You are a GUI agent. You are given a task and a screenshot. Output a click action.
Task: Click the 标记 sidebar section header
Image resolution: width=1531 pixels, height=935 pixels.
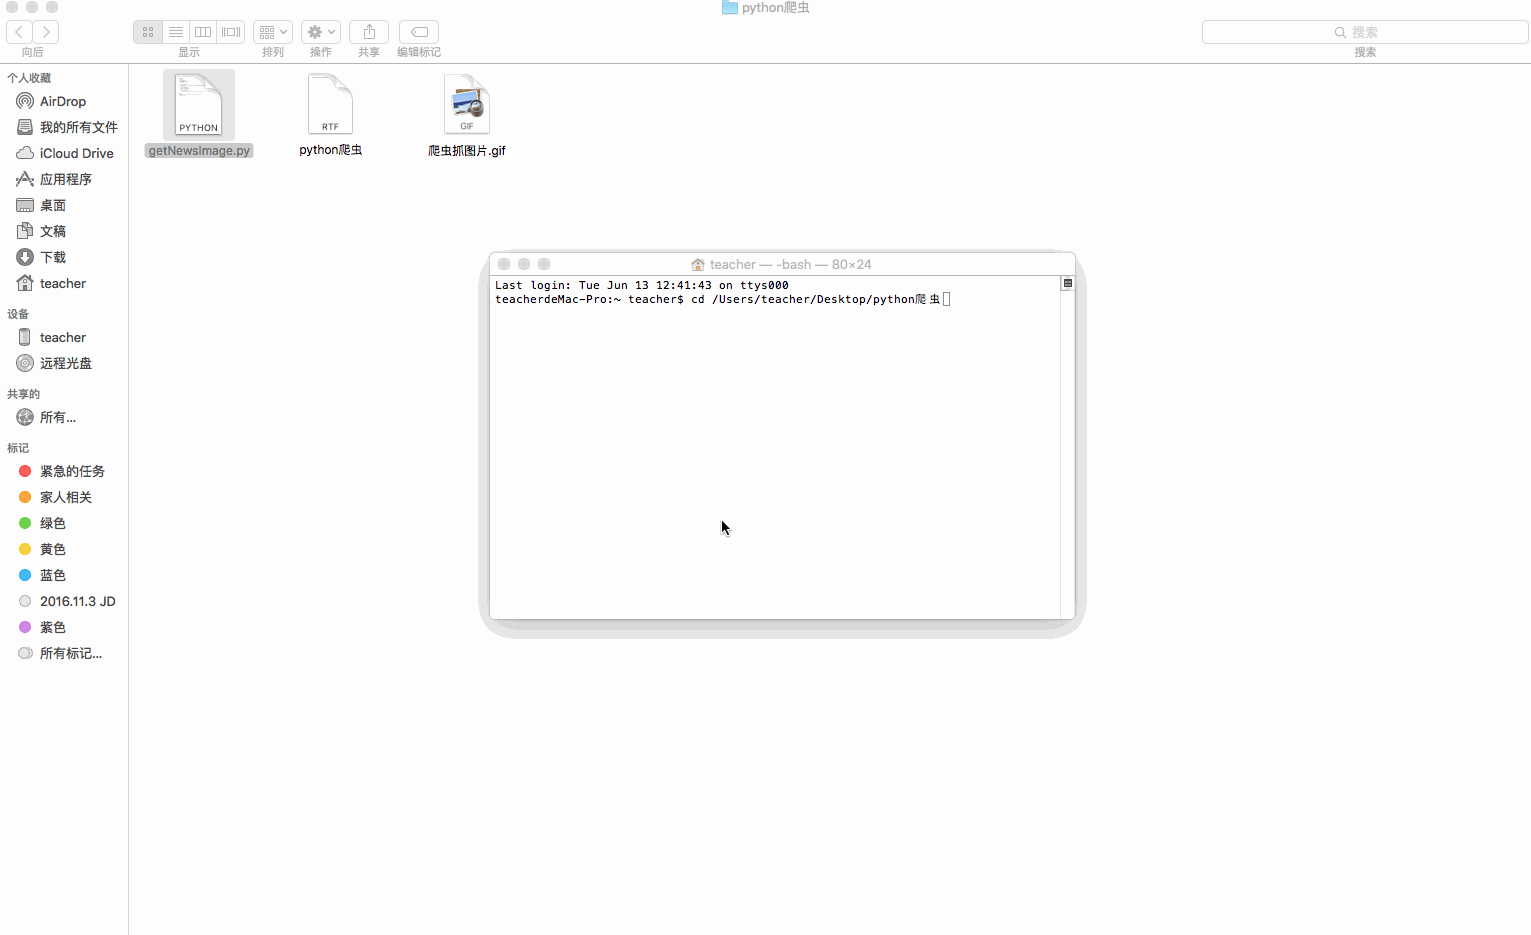18,448
